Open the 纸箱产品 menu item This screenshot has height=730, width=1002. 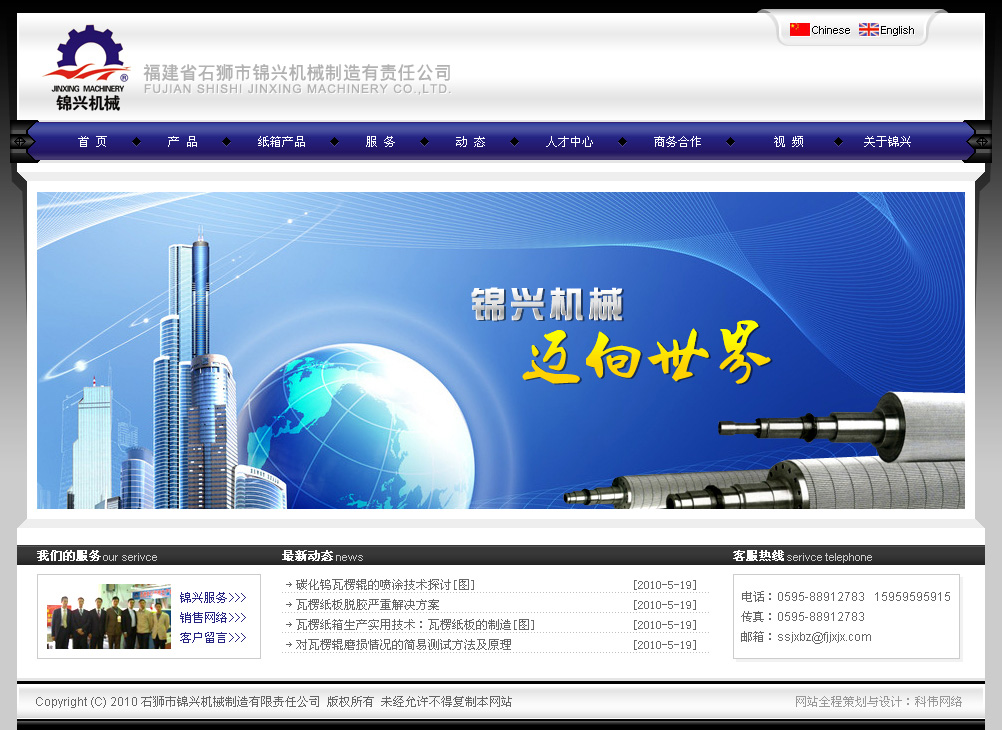281,142
